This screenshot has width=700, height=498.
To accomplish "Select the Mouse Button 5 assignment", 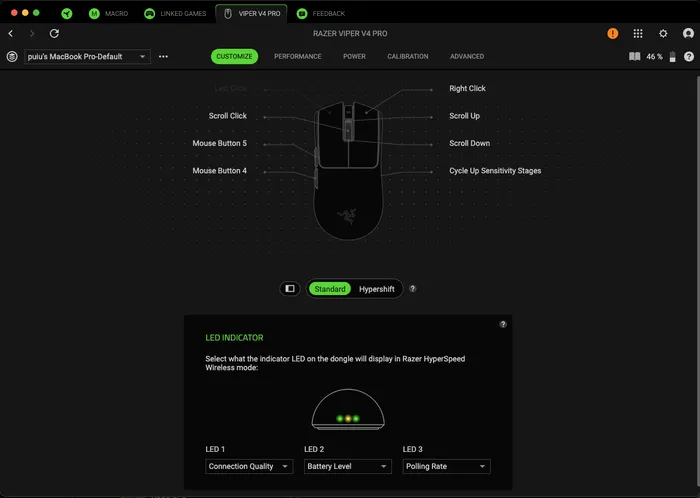I will point(220,143).
